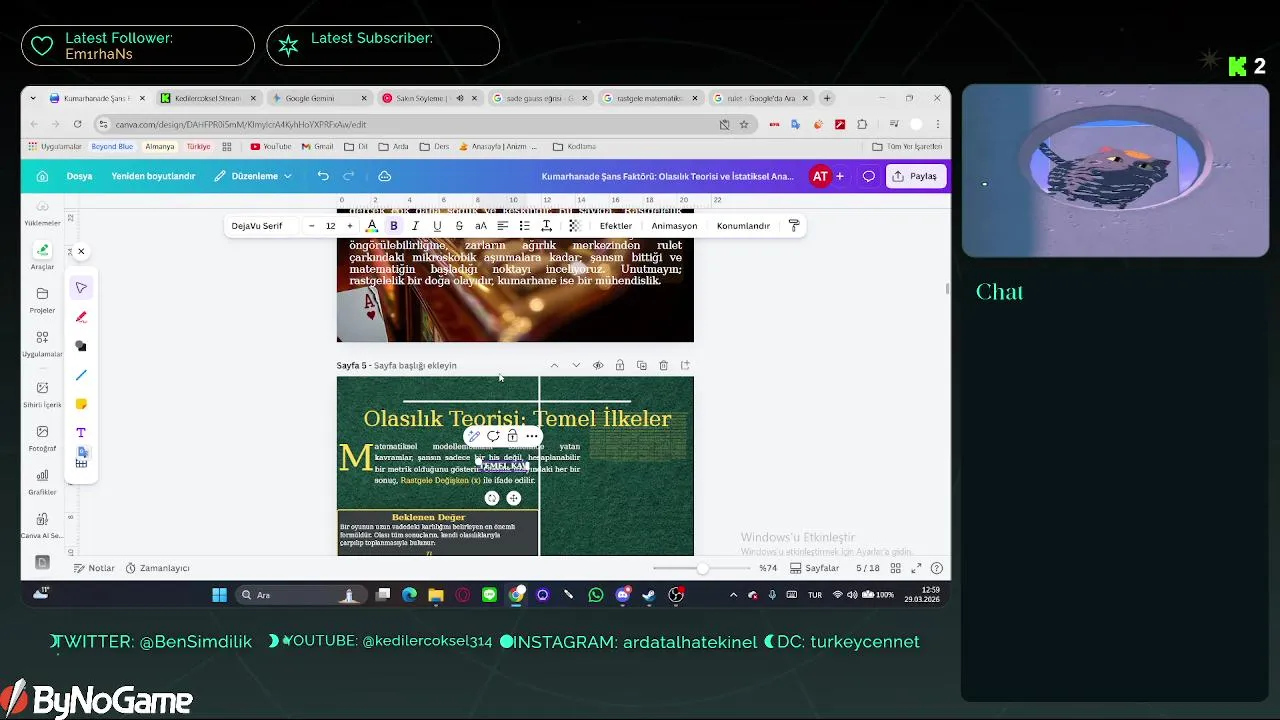Screen dimensions: 1280x720
Task: Increase font size with plus button
Action: pos(349,226)
